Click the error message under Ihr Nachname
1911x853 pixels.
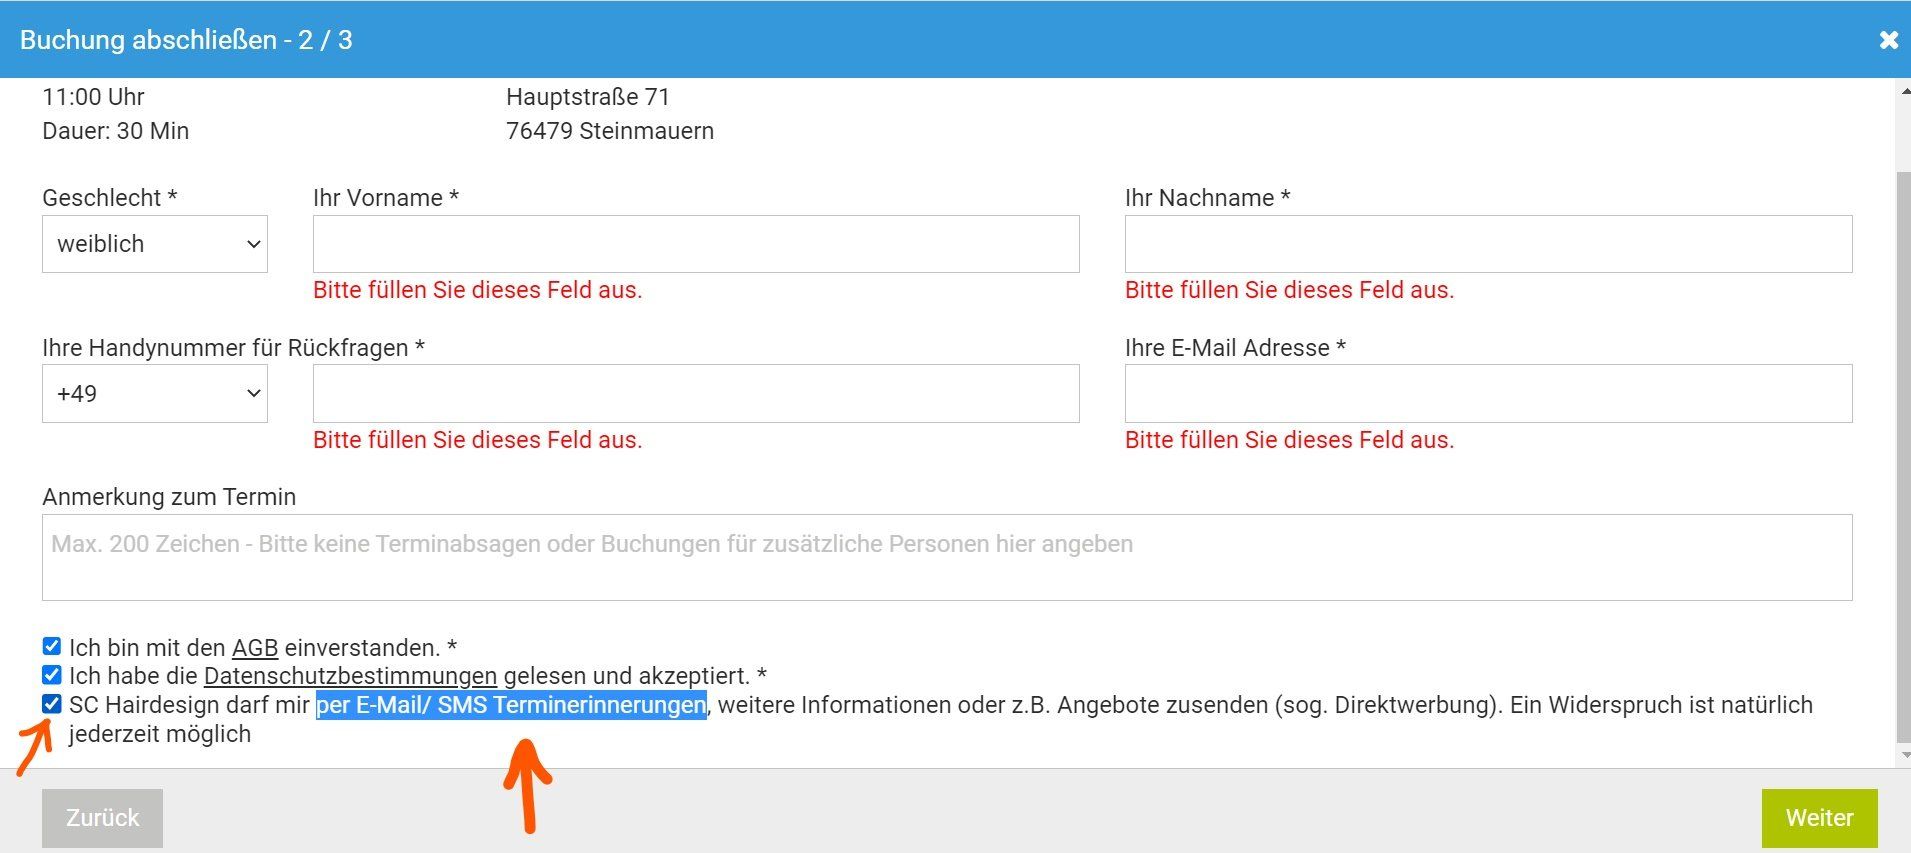pos(1290,290)
